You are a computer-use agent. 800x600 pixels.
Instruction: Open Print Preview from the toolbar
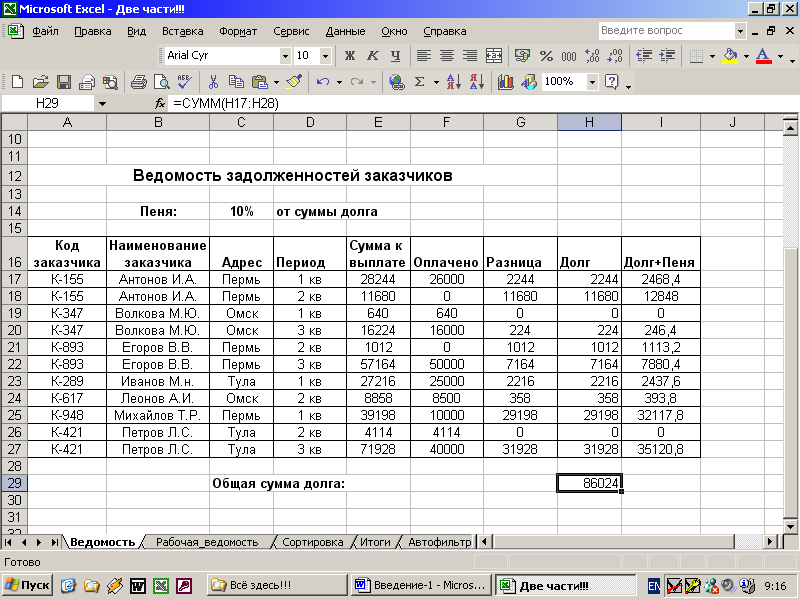160,82
